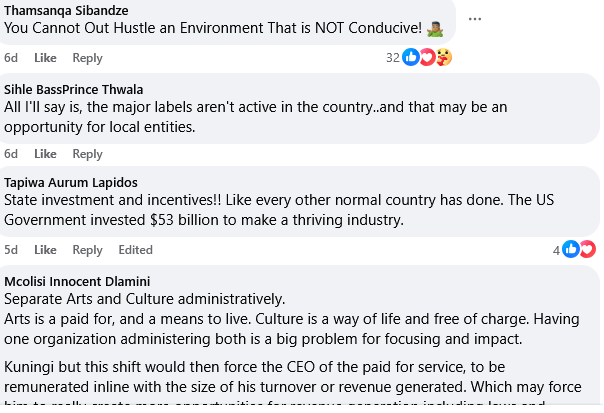Screen dimensions: 604x413
Task: Open Thamsanqa Sibandze's profile name
Action: click(x=66, y=11)
